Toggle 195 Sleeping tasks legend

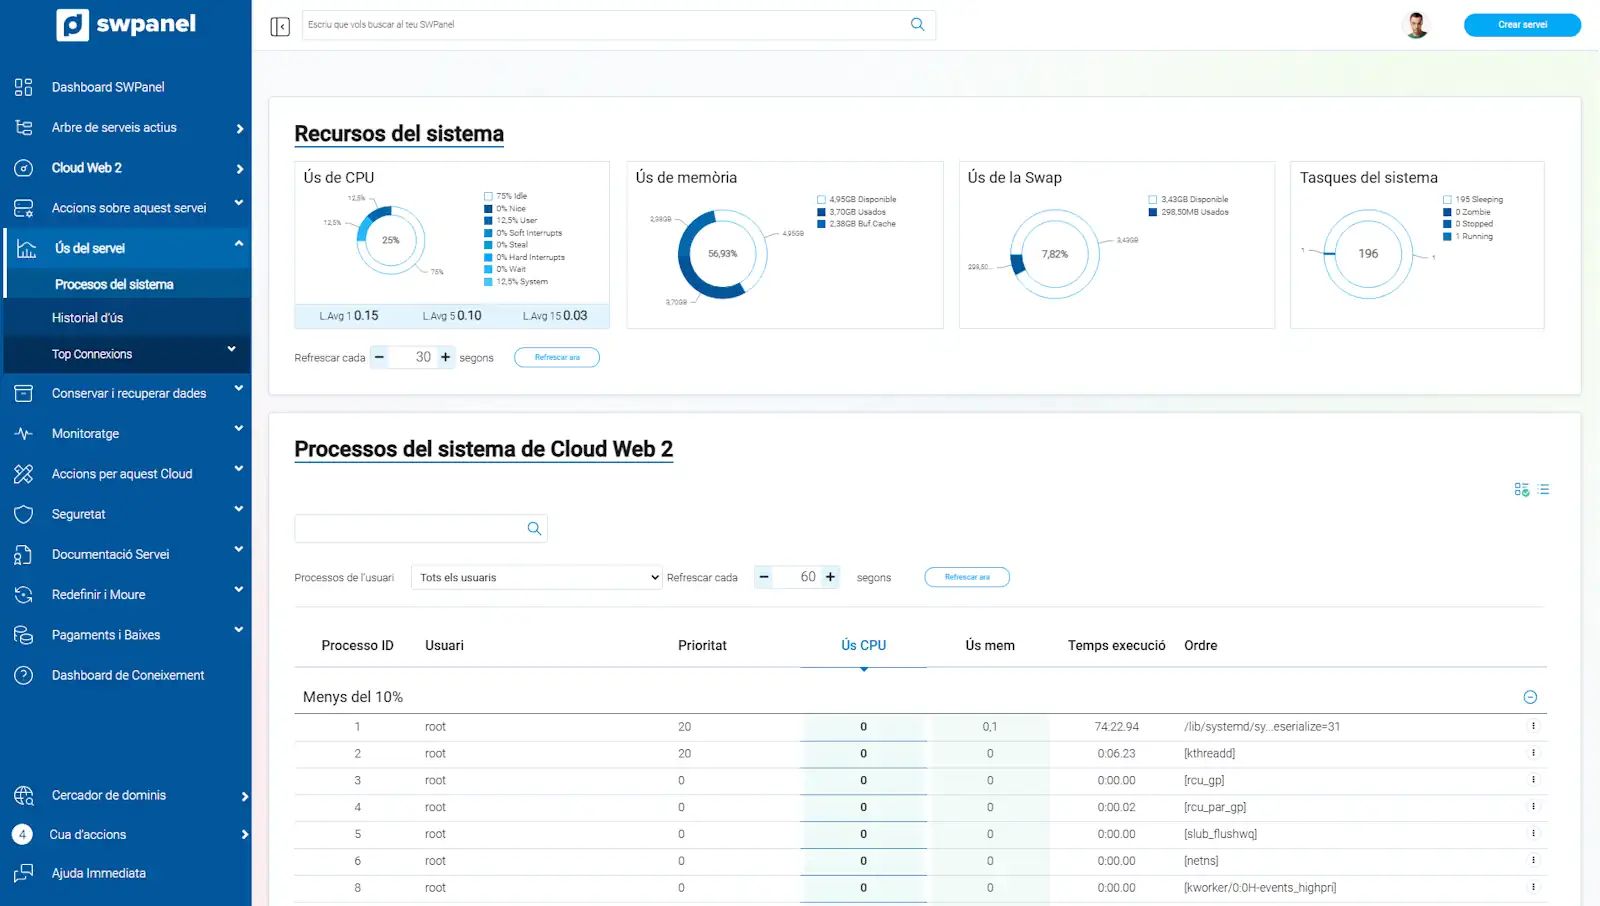click(x=1447, y=200)
